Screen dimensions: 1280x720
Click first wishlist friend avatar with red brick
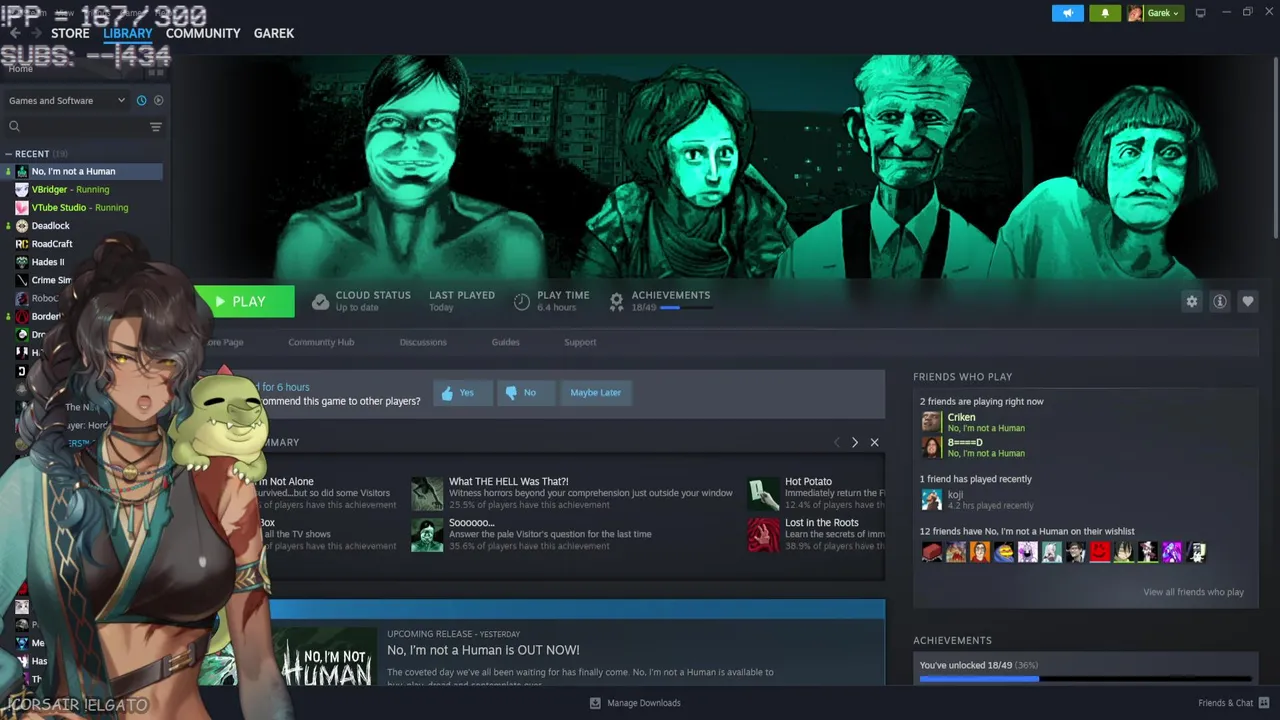click(931, 552)
